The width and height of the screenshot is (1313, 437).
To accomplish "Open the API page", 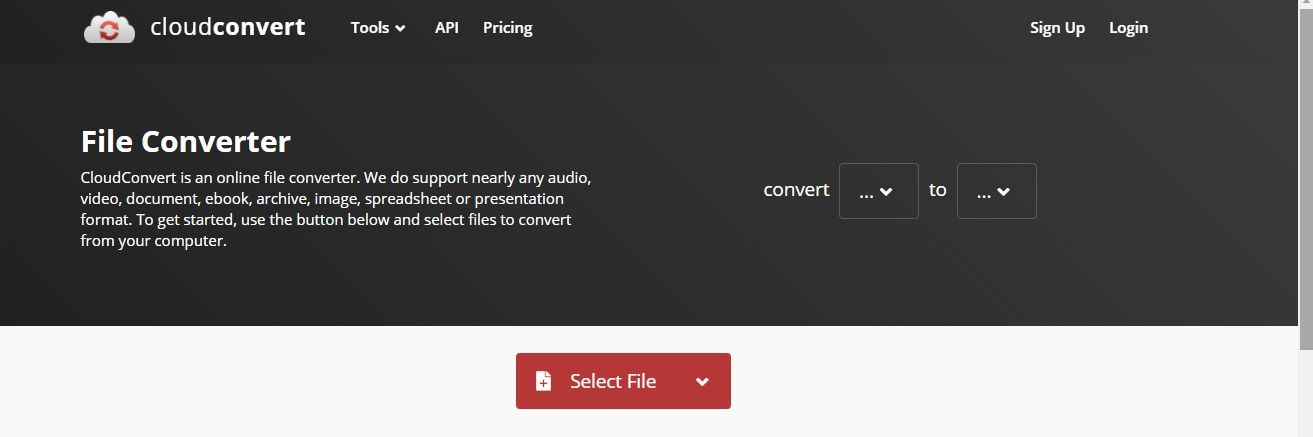I will coord(446,28).
